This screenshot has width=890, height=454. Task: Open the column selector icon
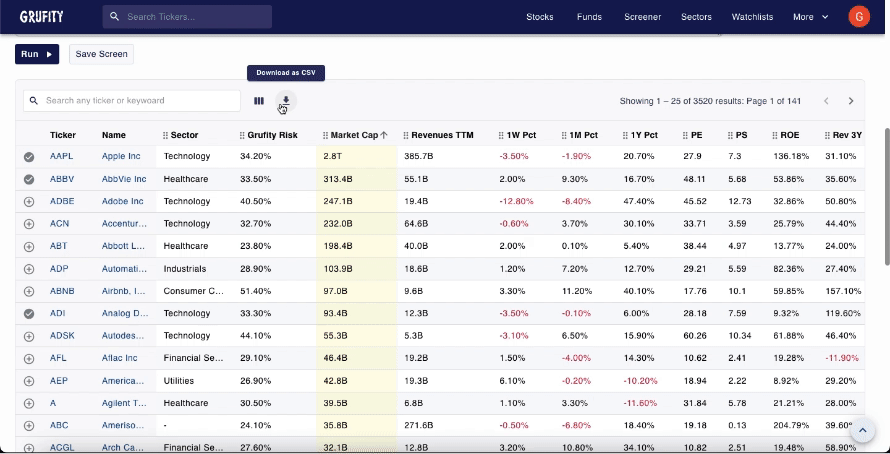(259, 100)
